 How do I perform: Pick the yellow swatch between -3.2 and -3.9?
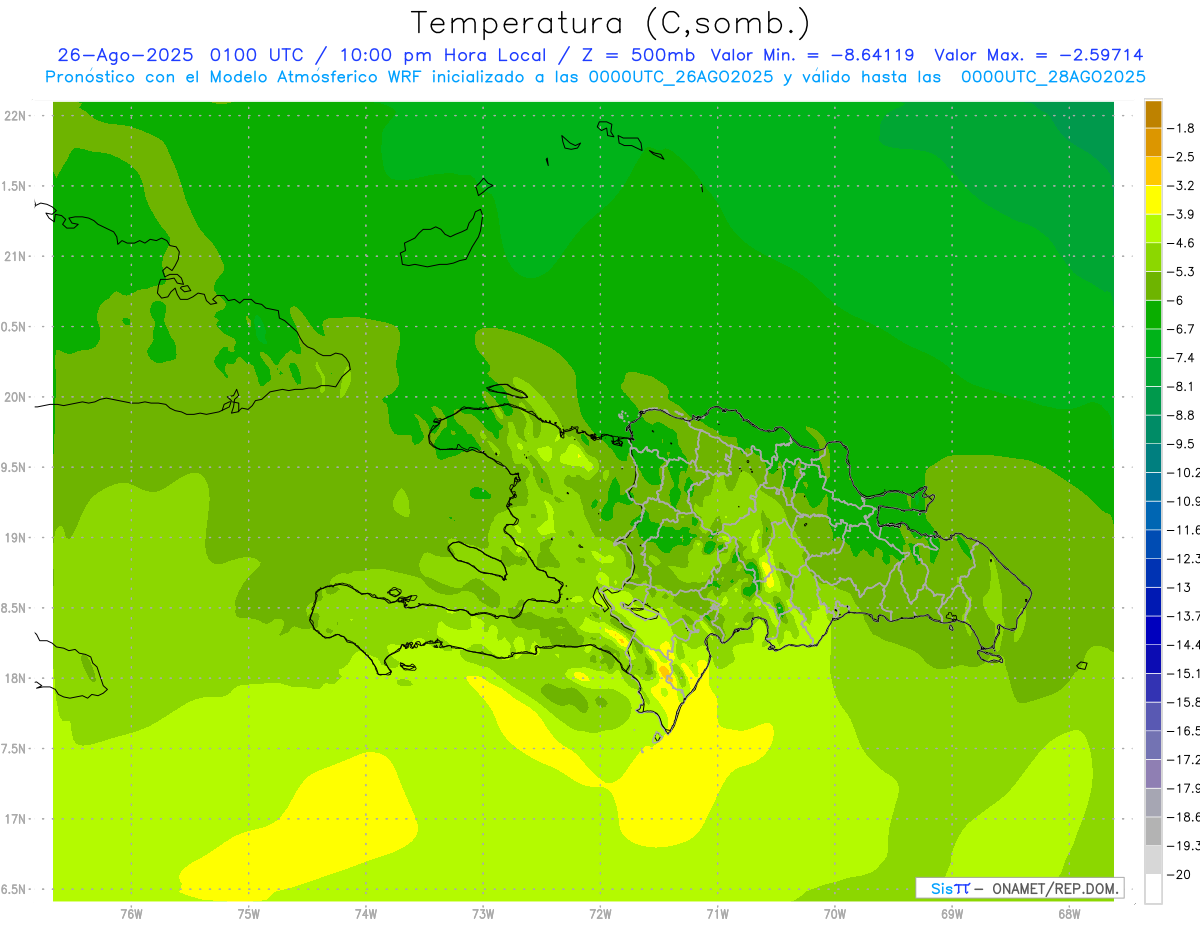(x=1153, y=200)
